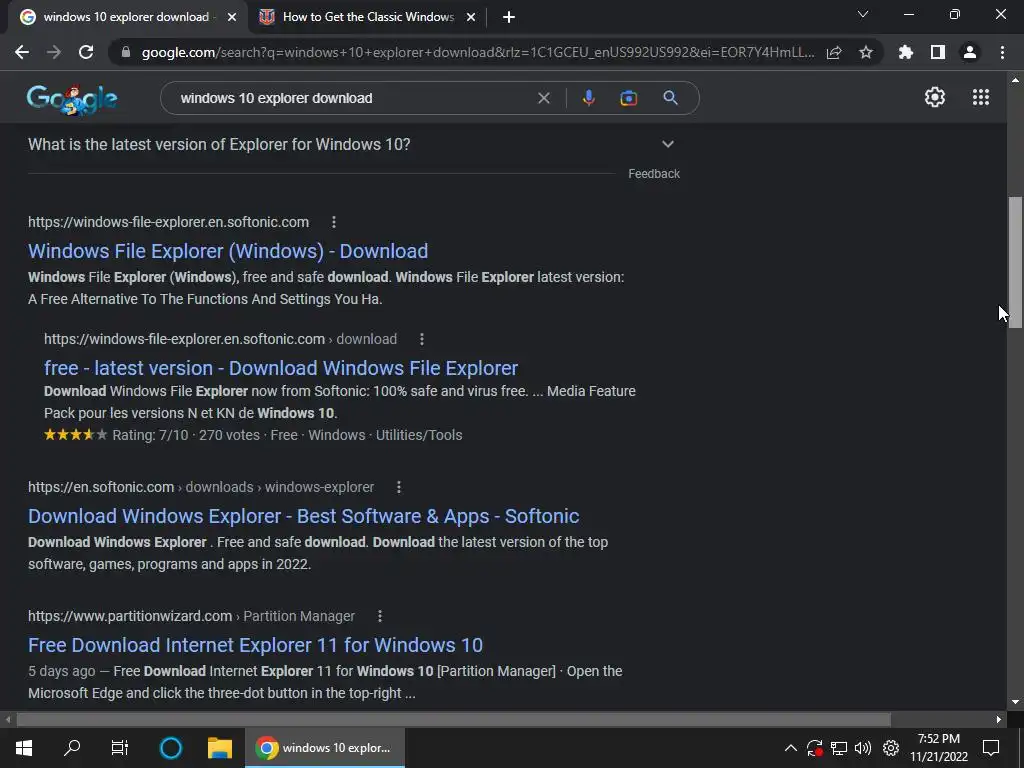Open the Google apps grid
Viewport: 1024px width, 768px height.
tap(981, 97)
